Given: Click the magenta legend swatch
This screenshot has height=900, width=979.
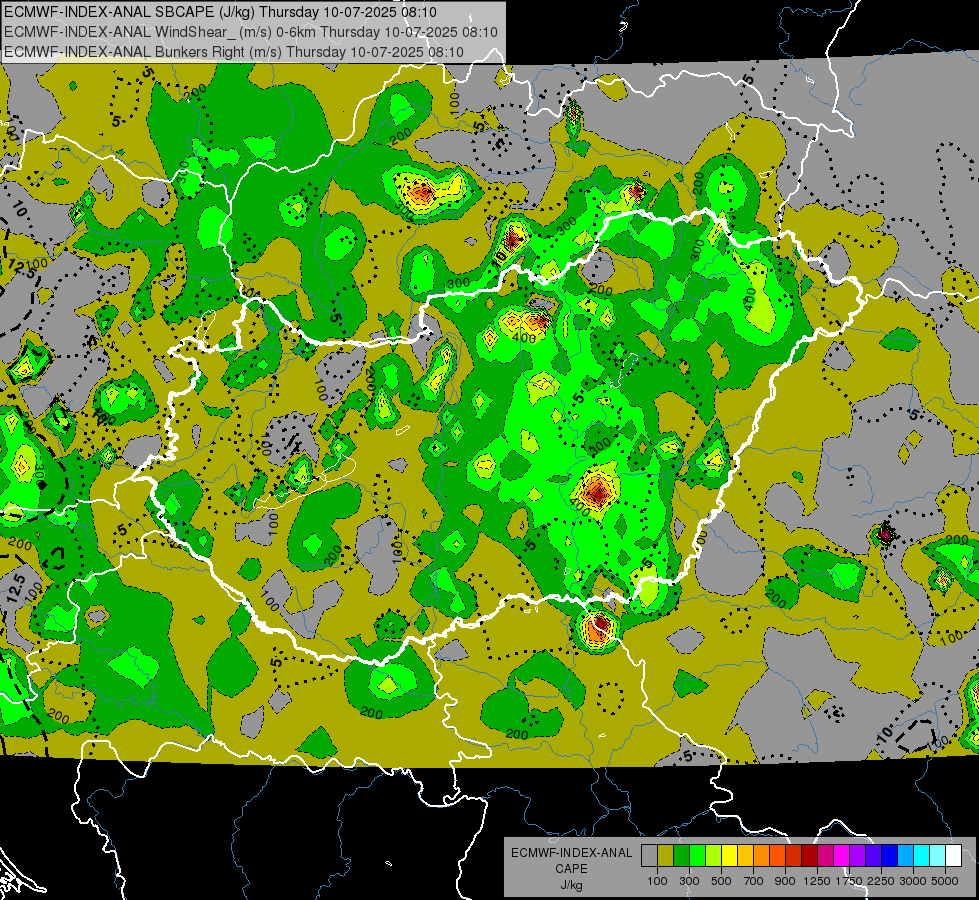Looking at the screenshot, I should (x=842, y=856).
